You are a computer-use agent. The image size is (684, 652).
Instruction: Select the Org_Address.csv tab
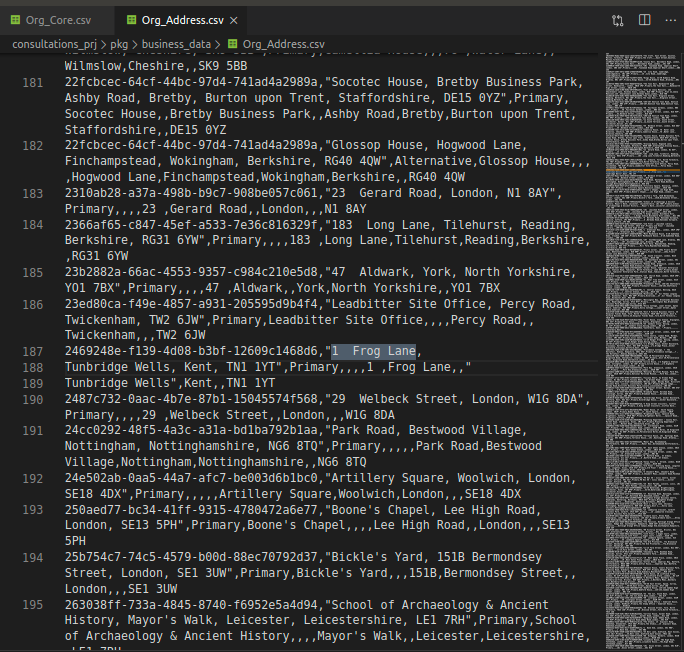(182, 20)
